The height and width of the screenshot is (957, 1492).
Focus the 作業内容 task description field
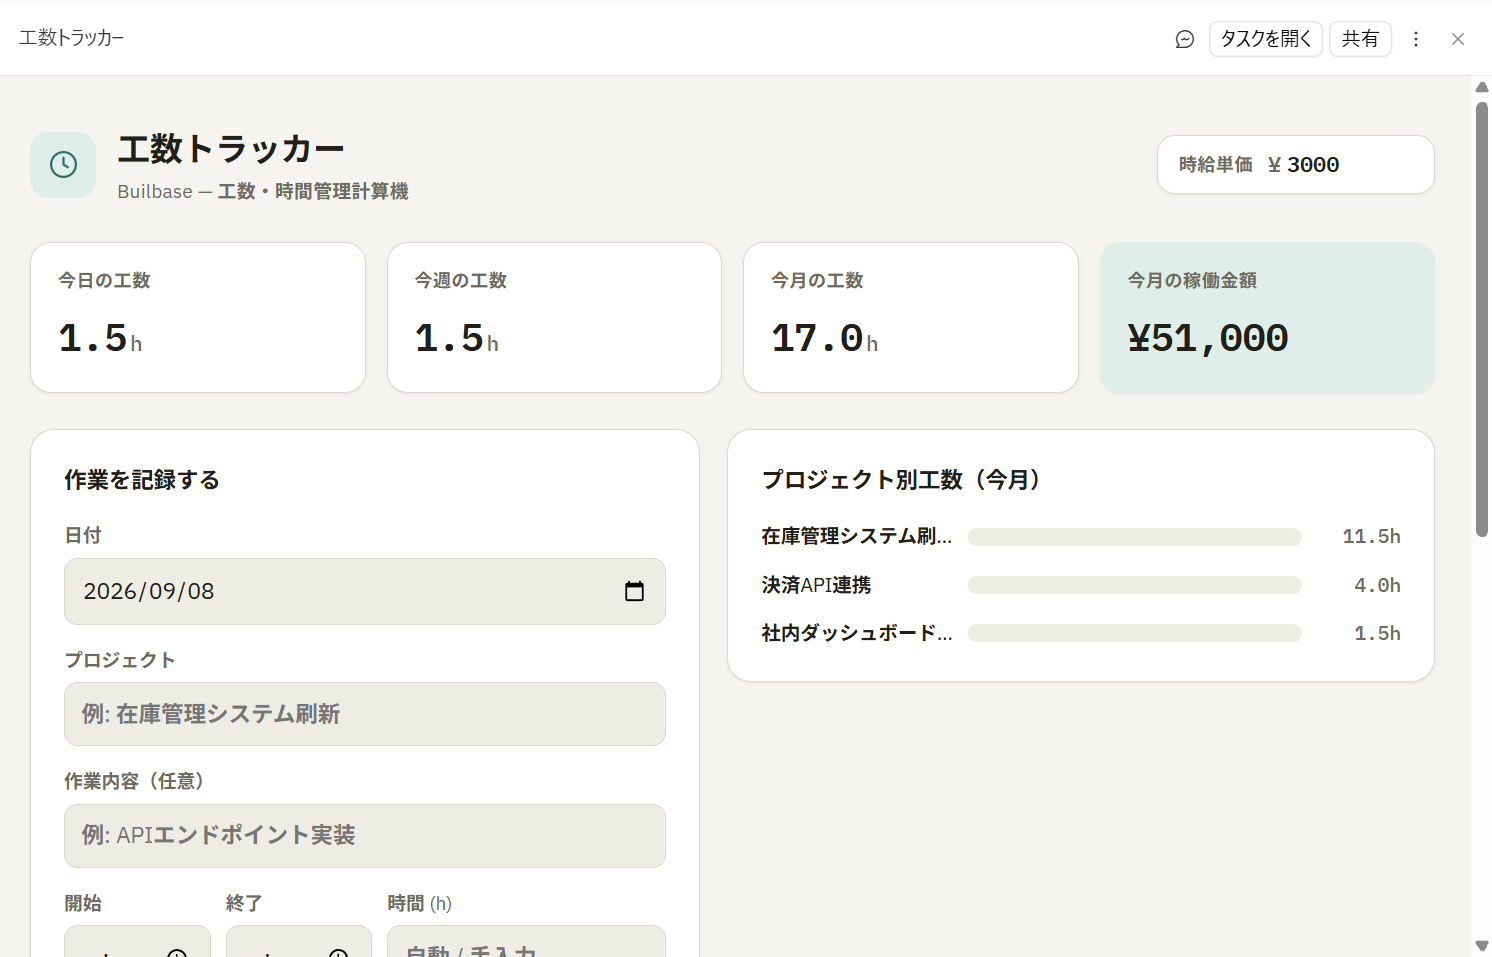[365, 836]
